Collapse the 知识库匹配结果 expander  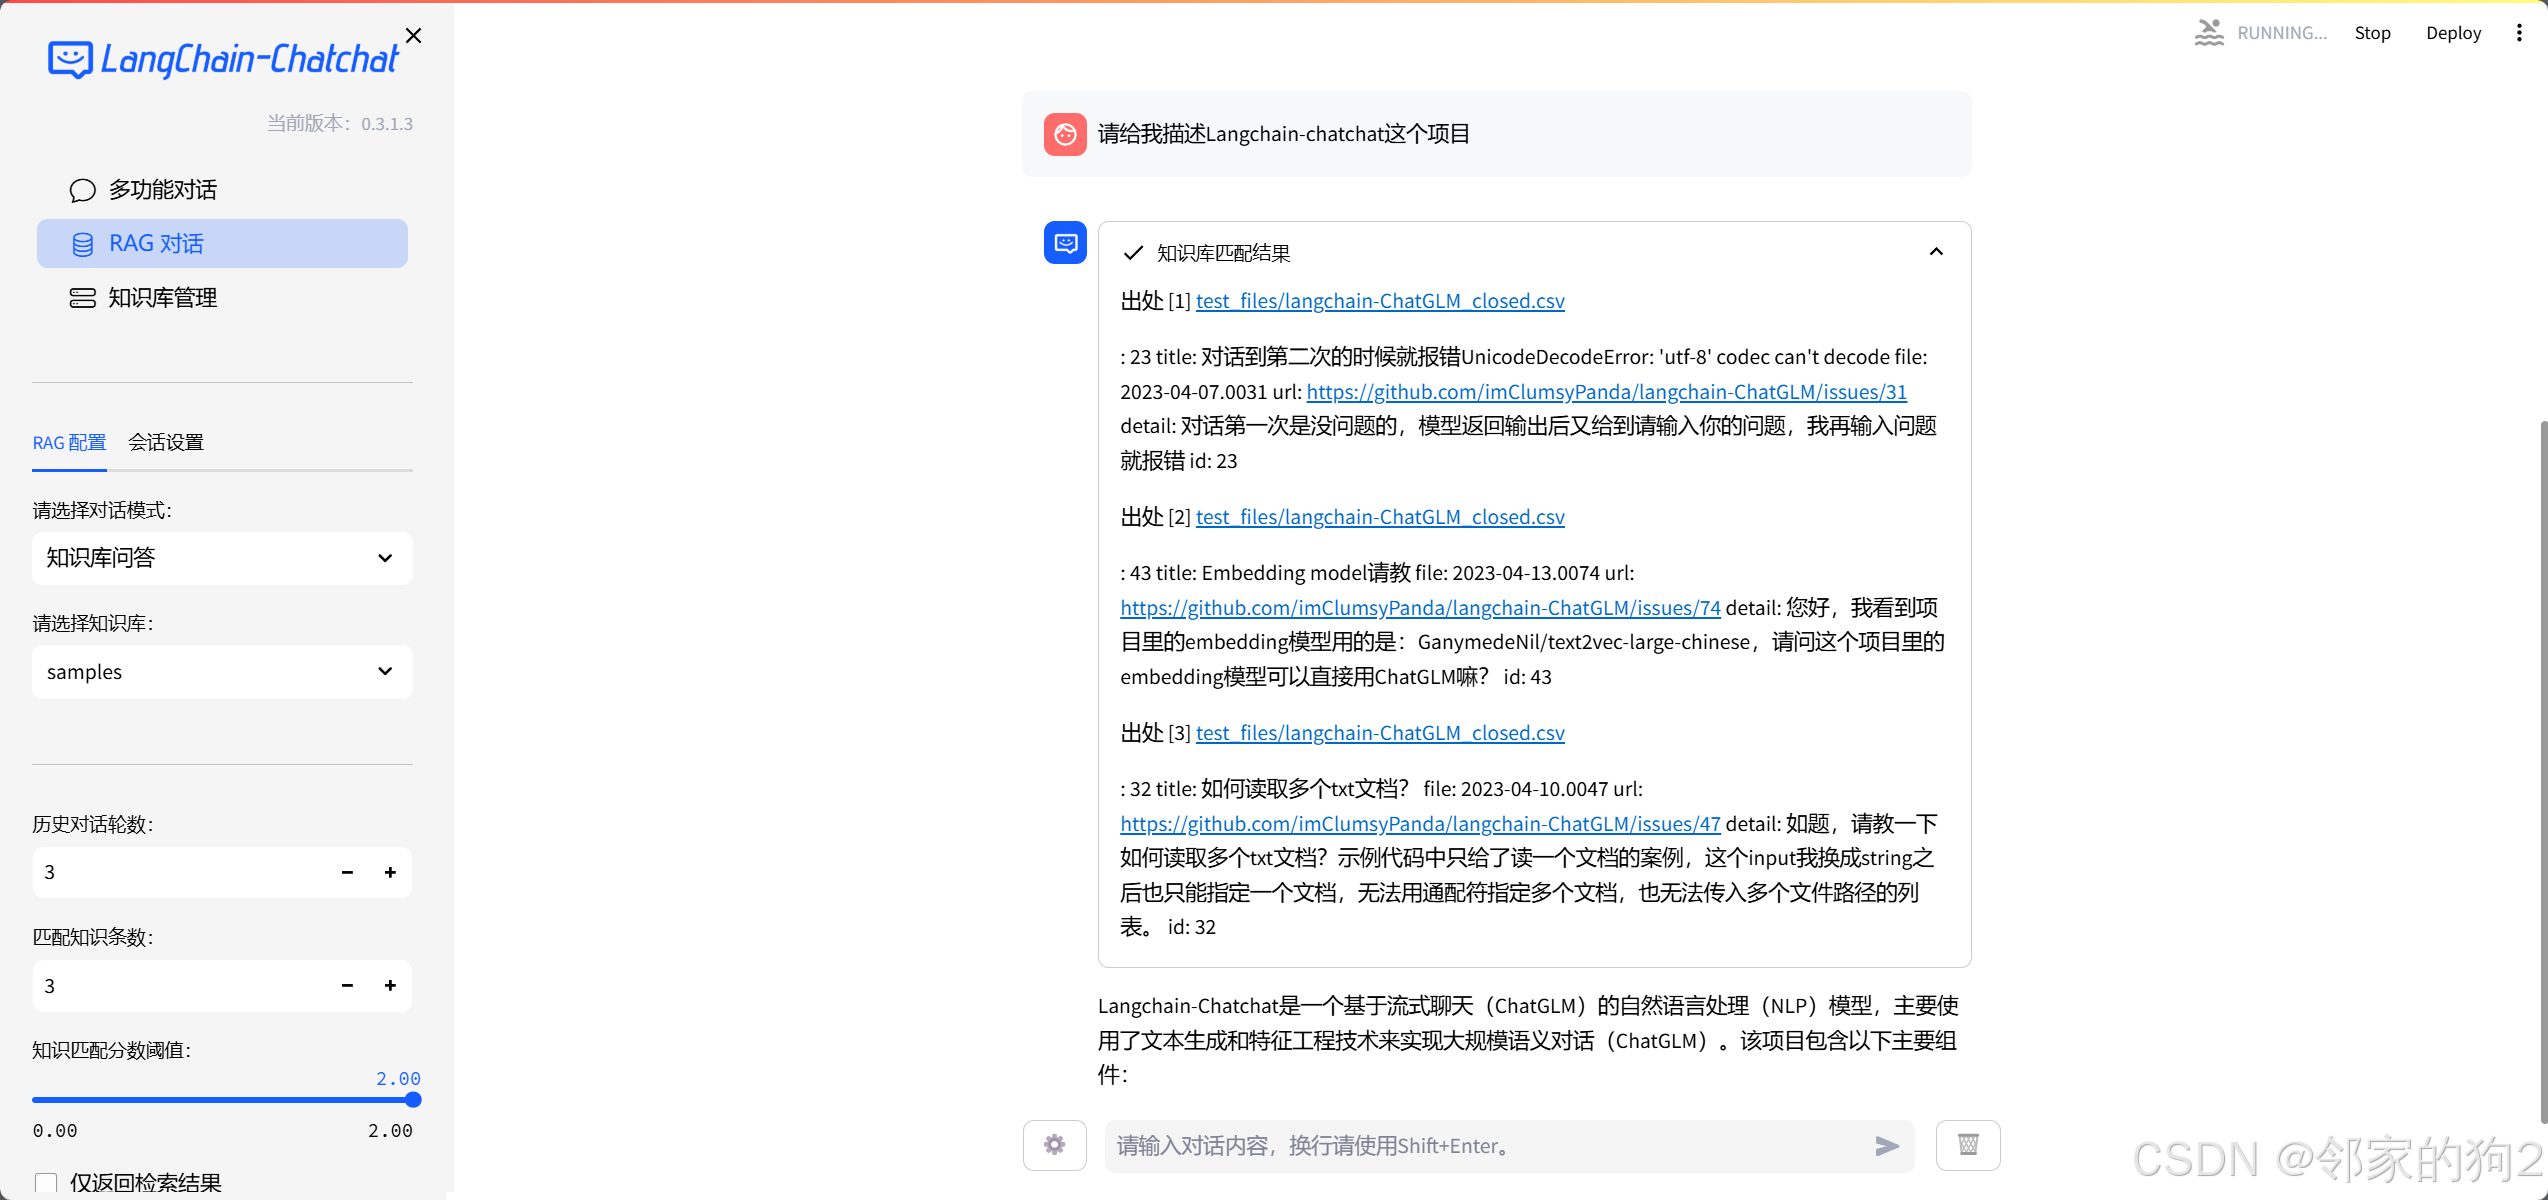click(1936, 252)
